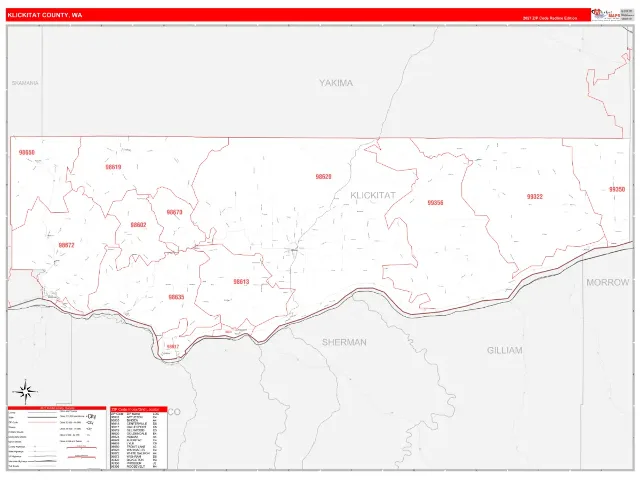
Task: Click the SHERMAN county label
Action: [344, 342]
